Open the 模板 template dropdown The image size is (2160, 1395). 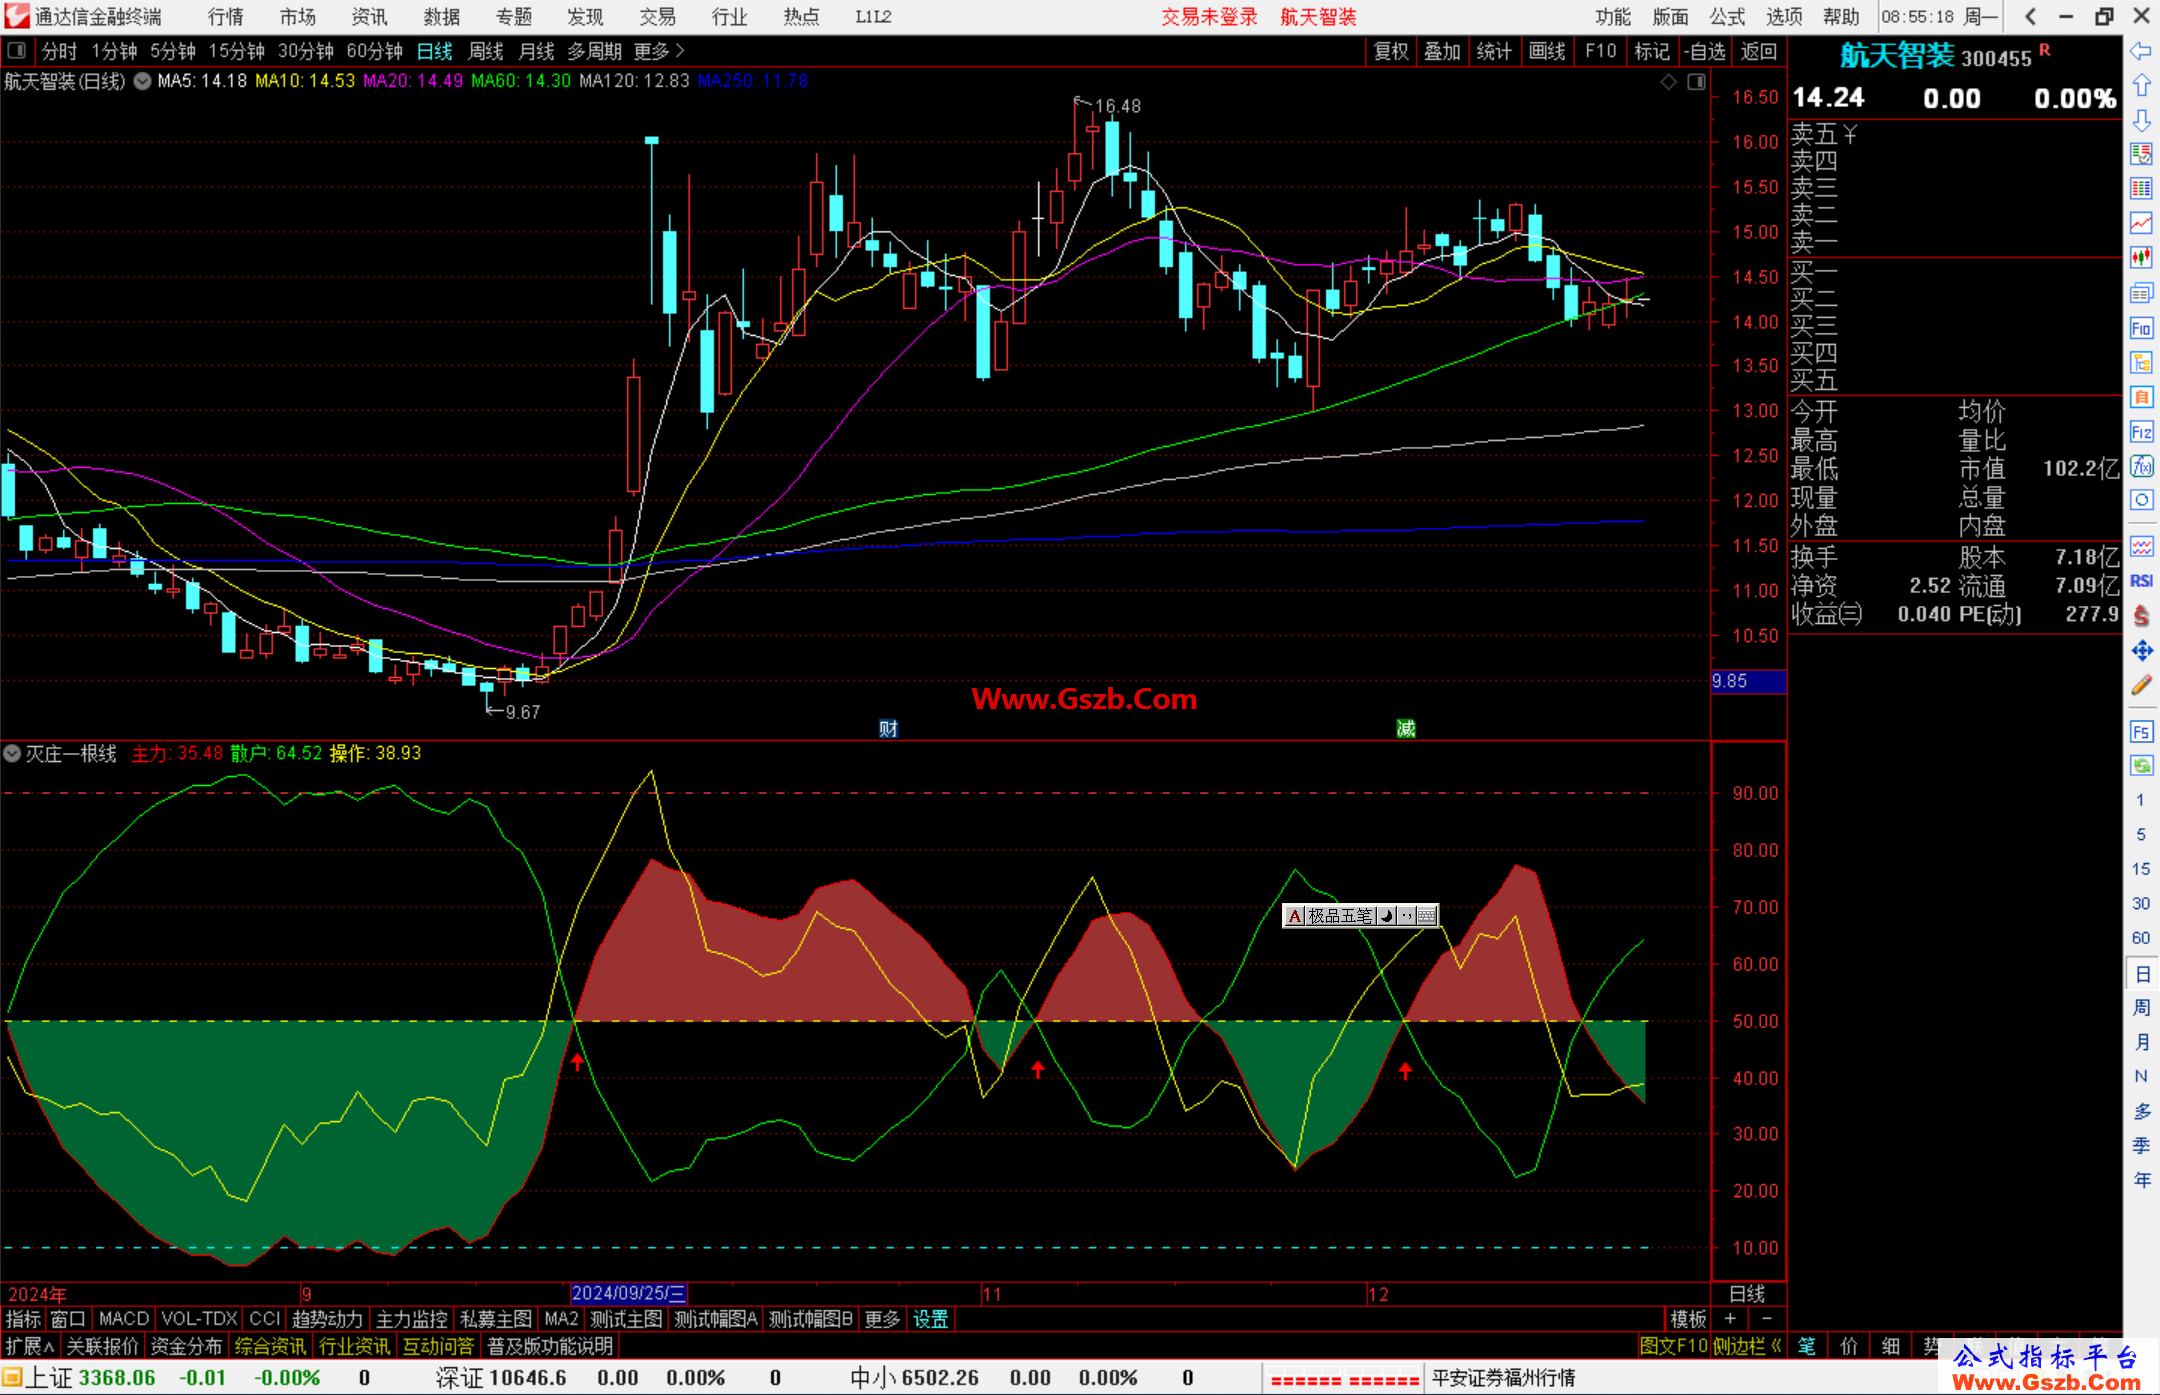pos(1689,1319)
